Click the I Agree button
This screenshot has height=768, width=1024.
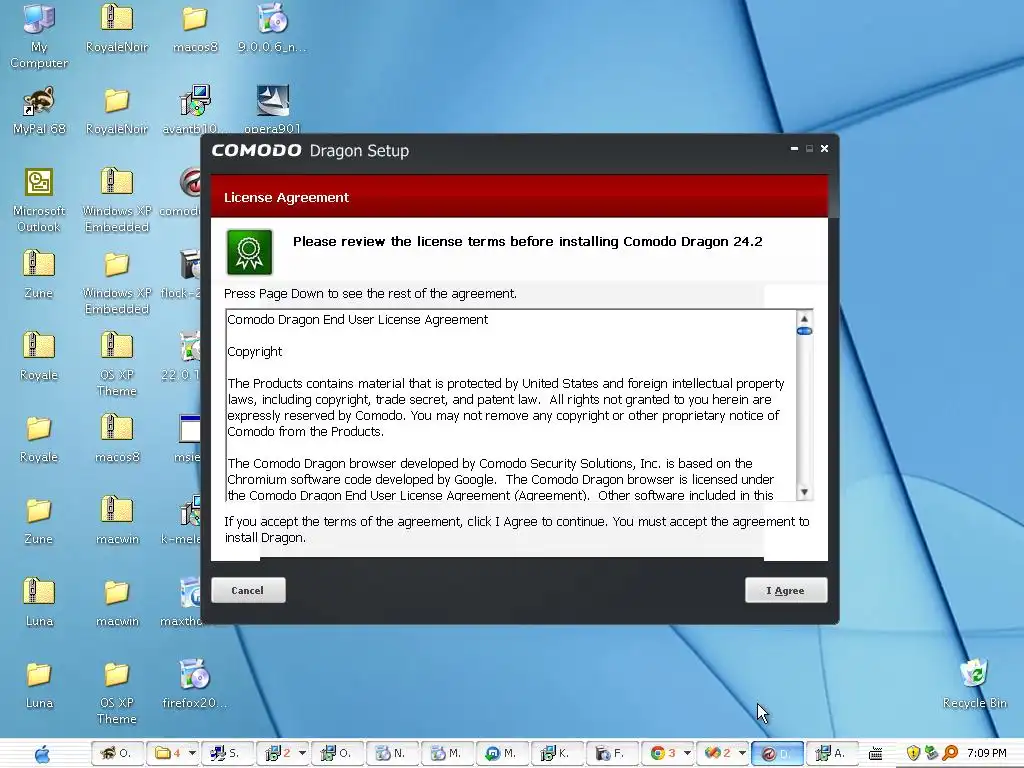pos(786,590)
